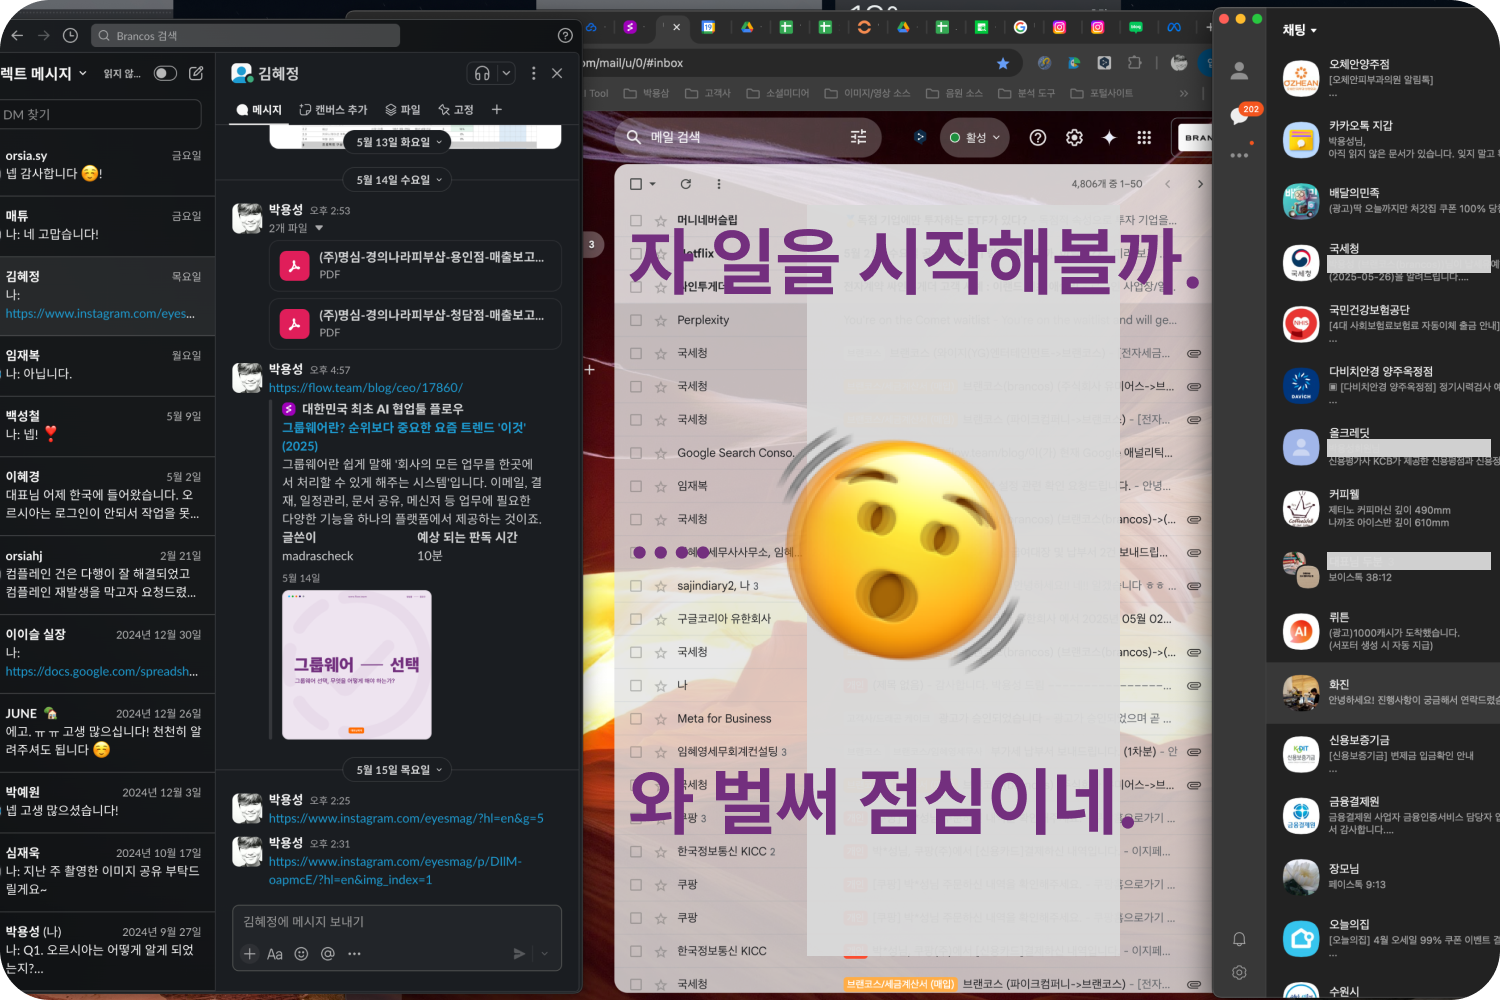Open 화진 chat in KakaoTalk
Viewport: 1500px width, 1000px height.
pyautogui.click(x=1384, y=692)
